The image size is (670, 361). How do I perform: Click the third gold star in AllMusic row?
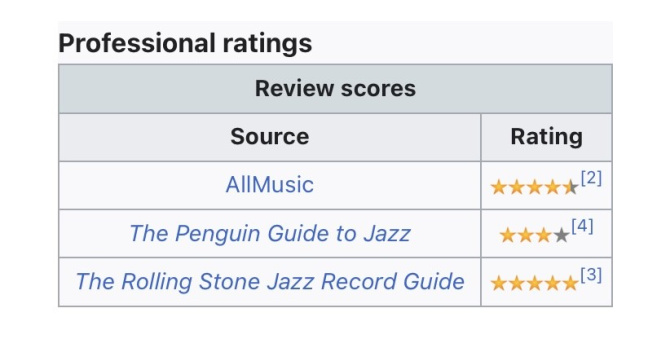535,187
